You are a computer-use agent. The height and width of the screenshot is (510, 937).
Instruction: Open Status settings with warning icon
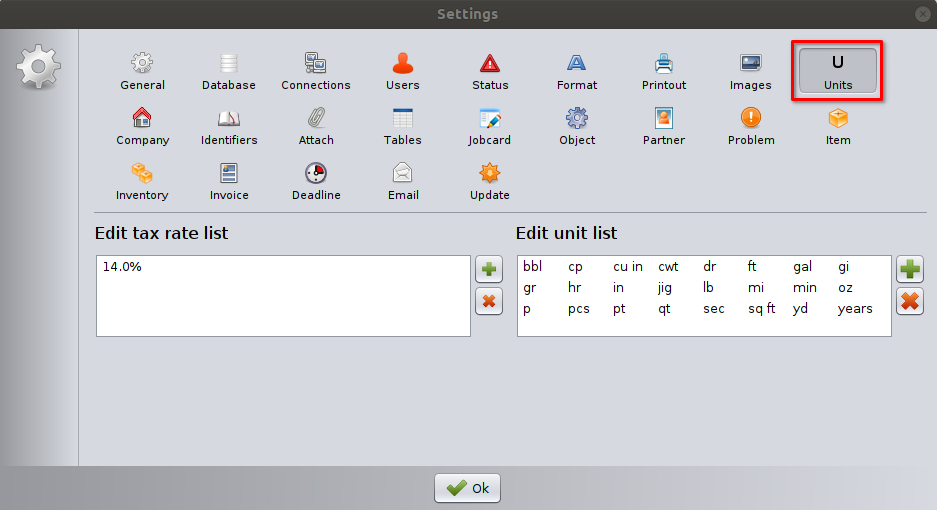[x=490, y=71]
